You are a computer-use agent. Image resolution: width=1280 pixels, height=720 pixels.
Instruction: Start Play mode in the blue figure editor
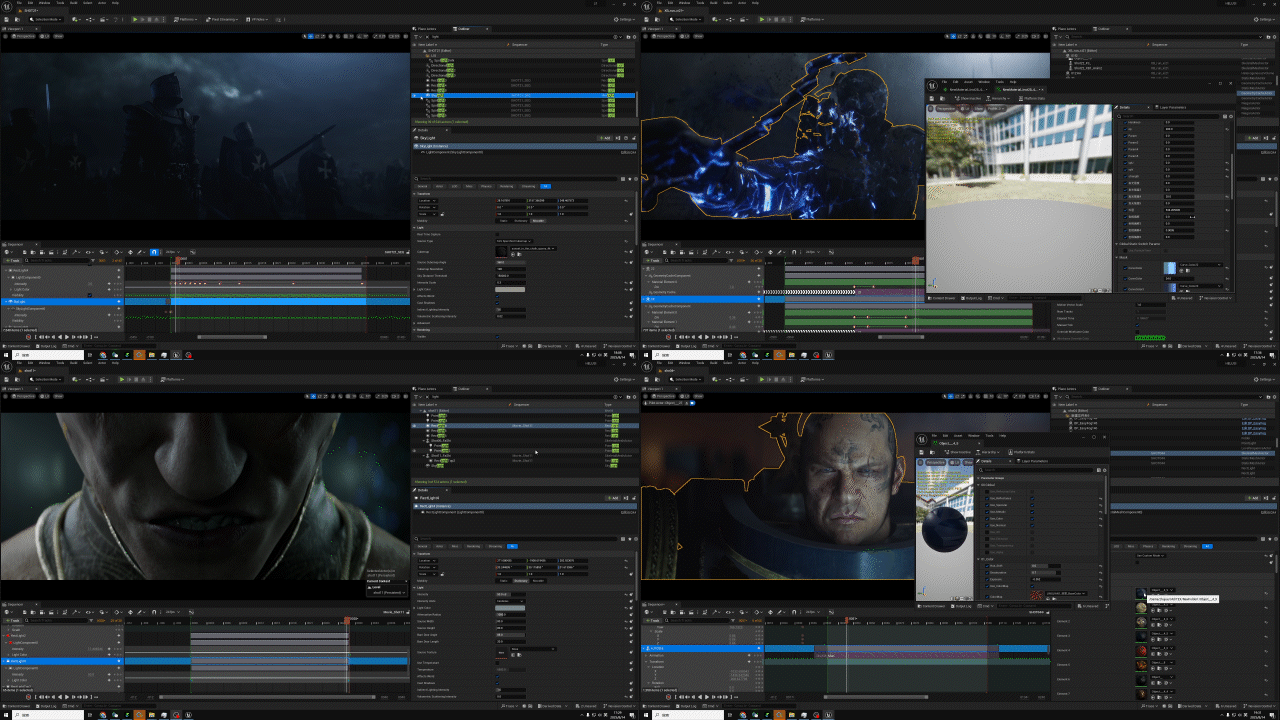[761, 19]
